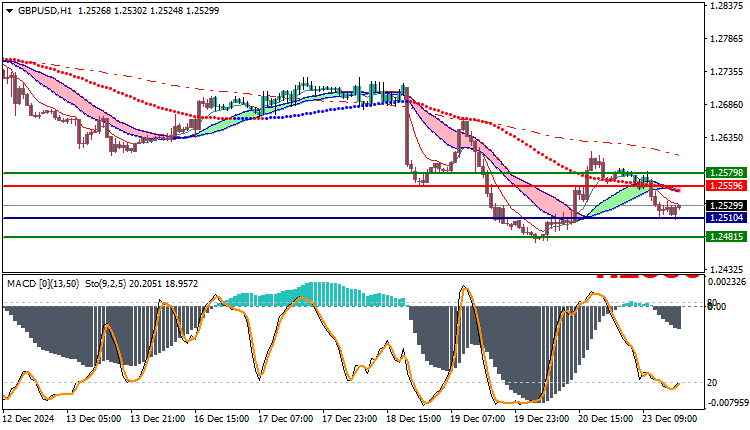Click the 17 Dec 23:00 time label
The image size is (750, 430).
(x=350, y=419)
